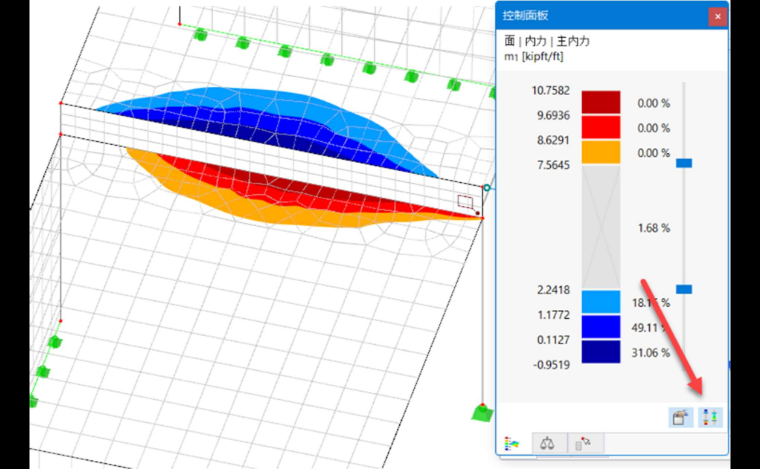Image resolution: width=760 pixels, height=469 pixels.
Task: Click the green support at bottom right column
Action: point(482,412)
